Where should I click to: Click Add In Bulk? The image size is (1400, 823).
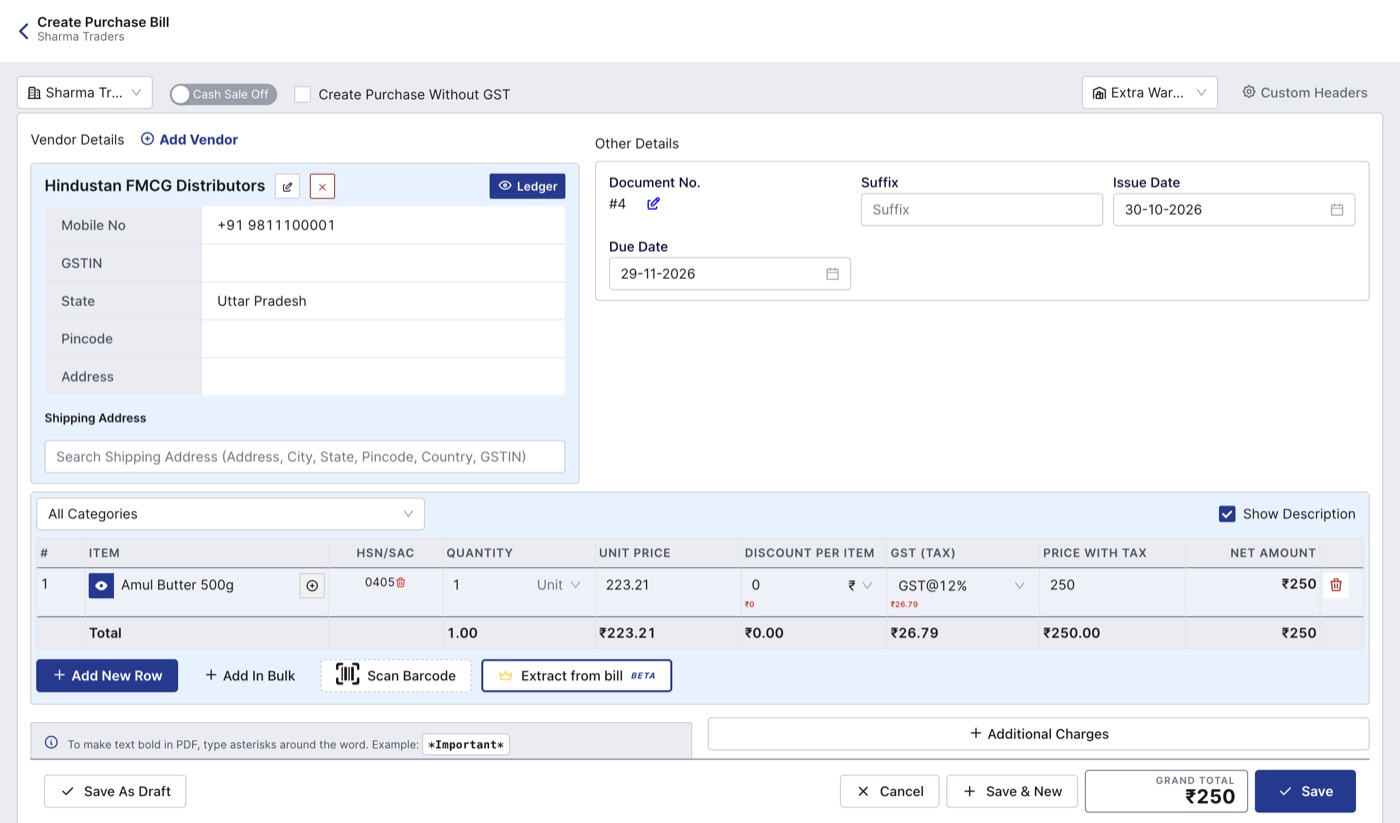click(x=250, y=676)
